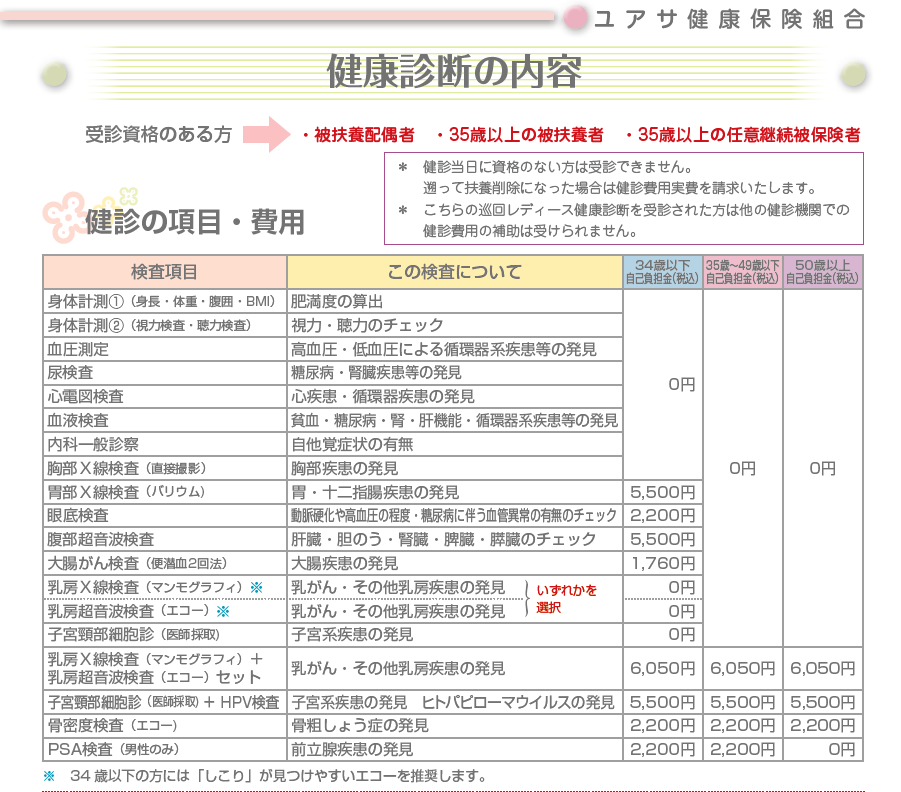Click the notice box about 健診当日 eligibility
Image resolution: width=901 pixels, height=792 pixels.
pyautogui.click(x=624, y=198)
